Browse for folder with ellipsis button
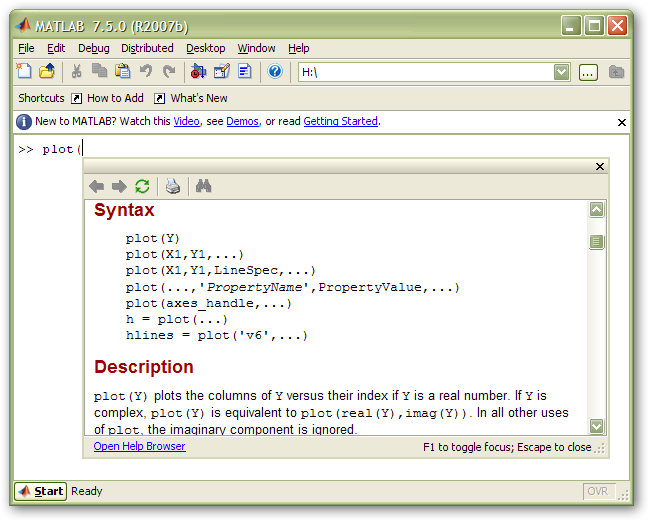This screenshot has height=520, width=648. [x=588, y=72]
